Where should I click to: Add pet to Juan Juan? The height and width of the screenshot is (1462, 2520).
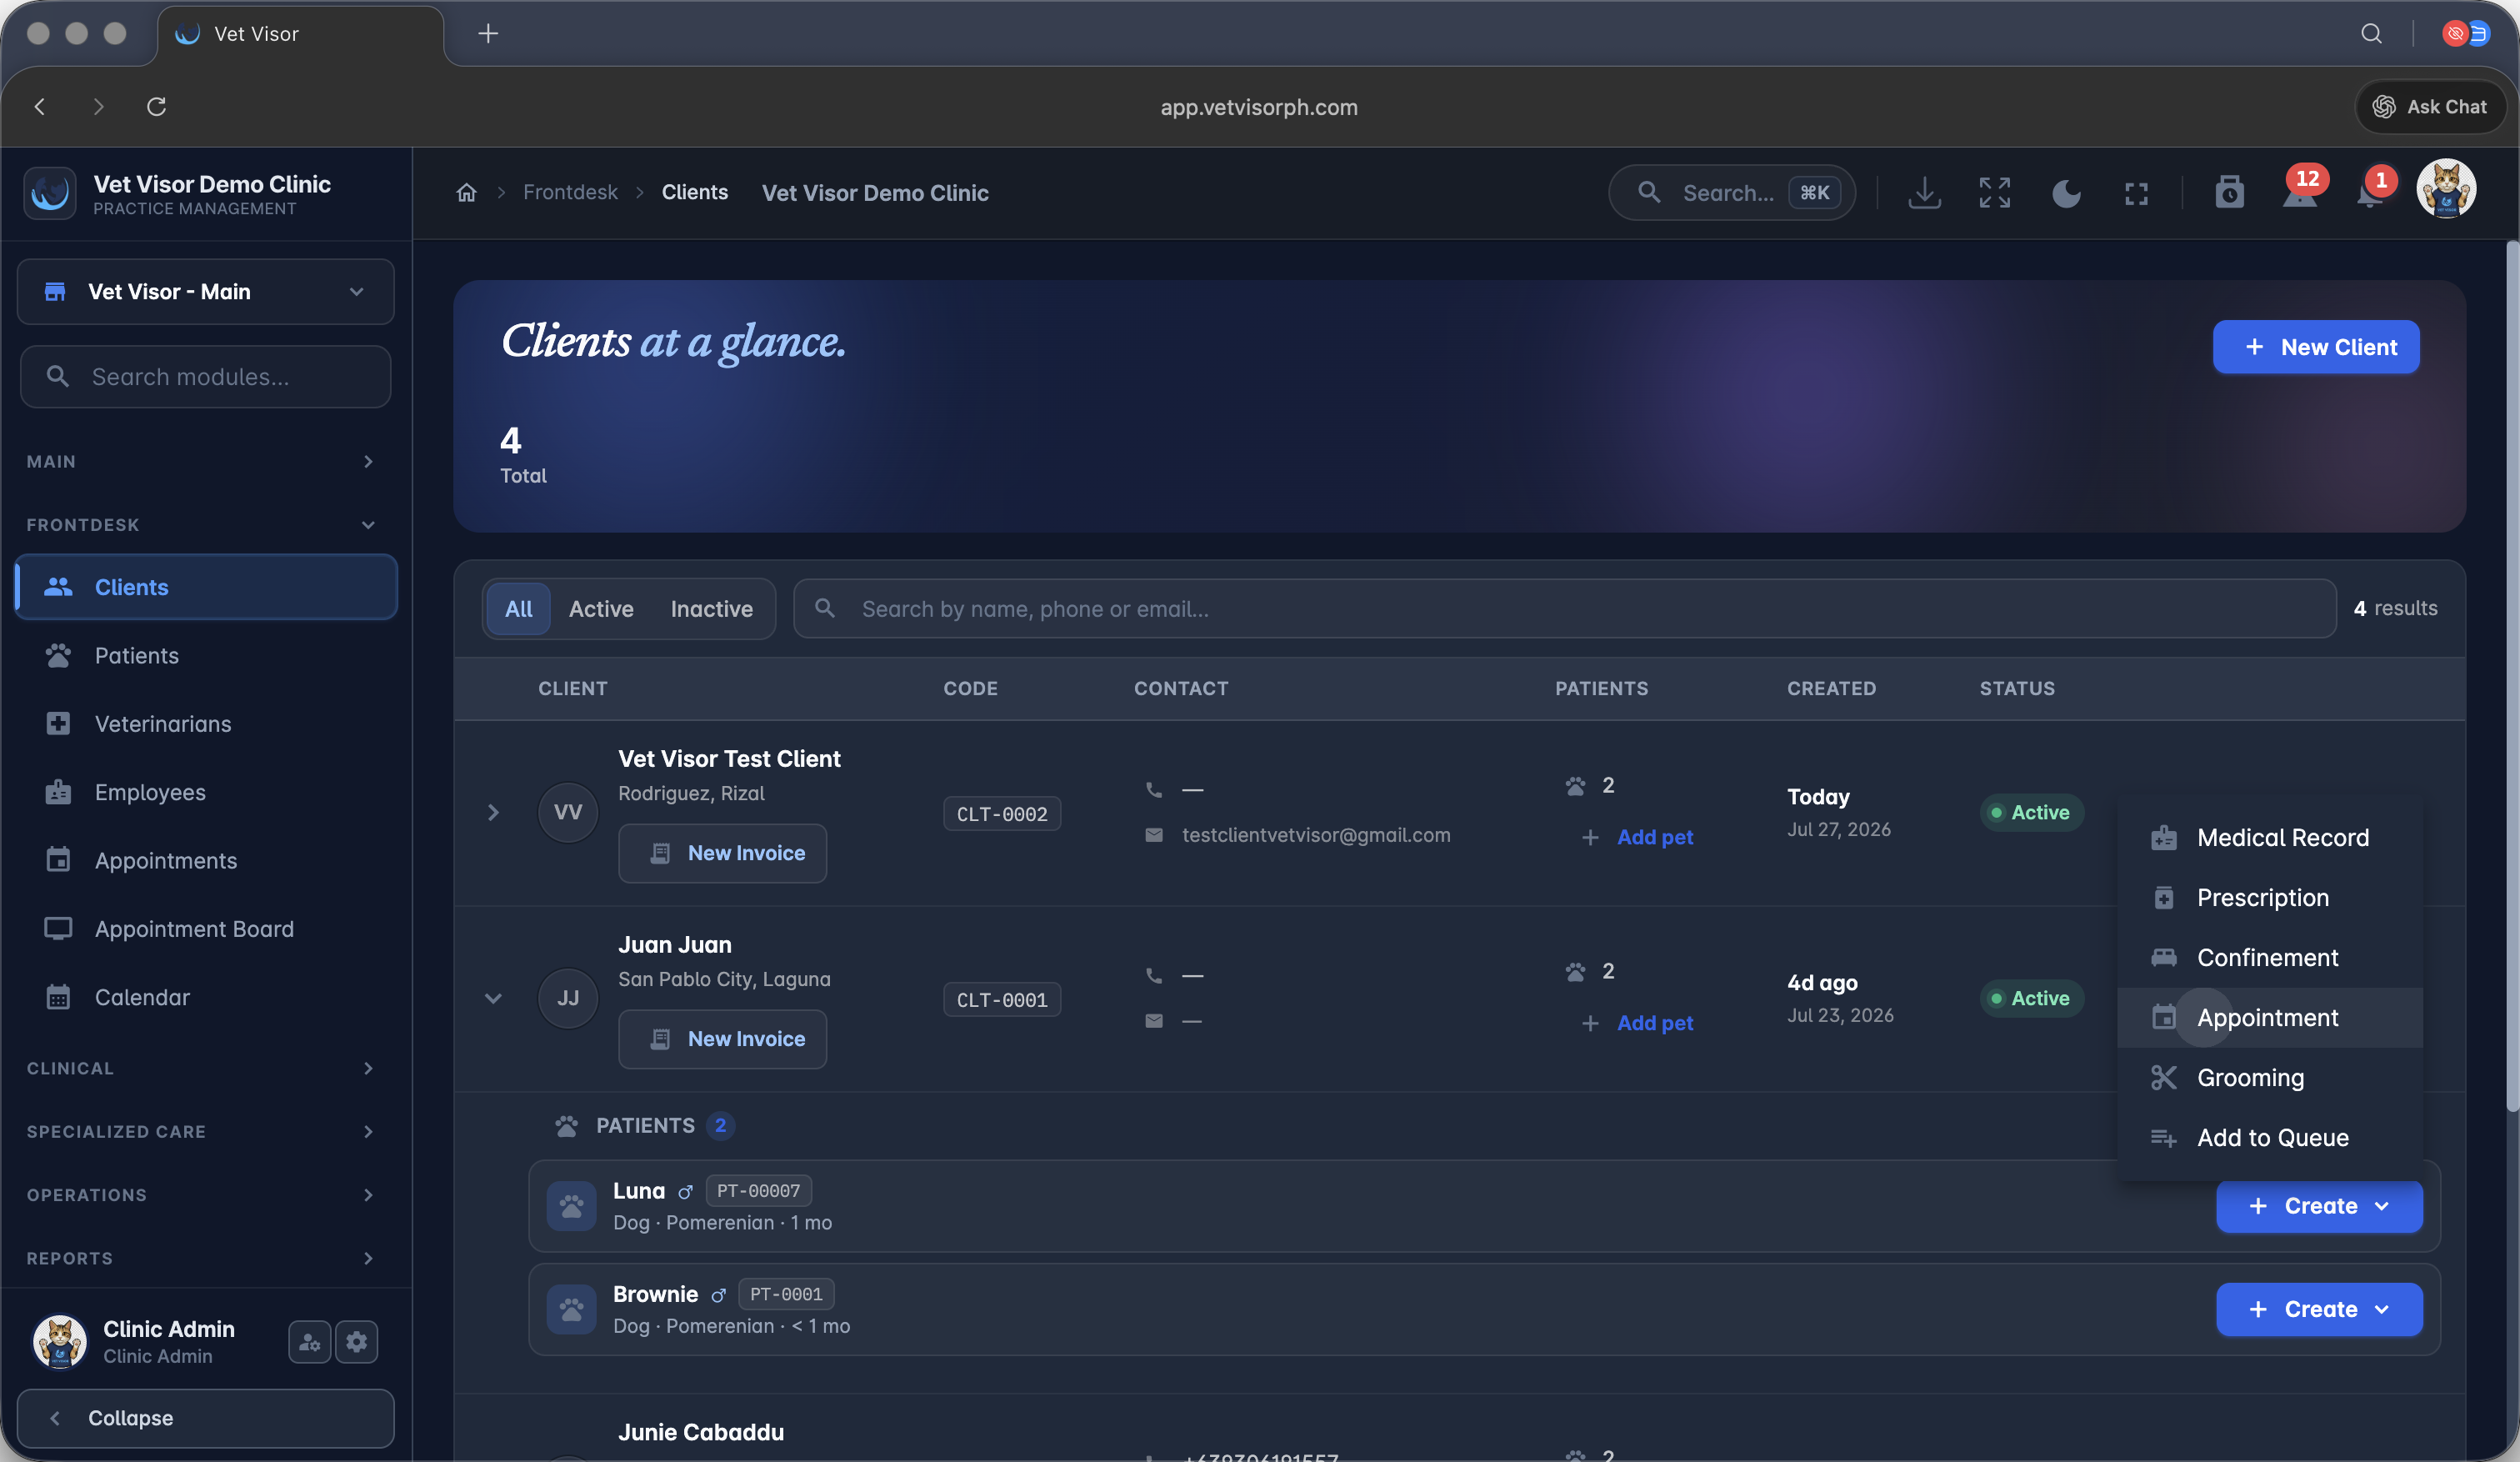tap(1638, 1023)
